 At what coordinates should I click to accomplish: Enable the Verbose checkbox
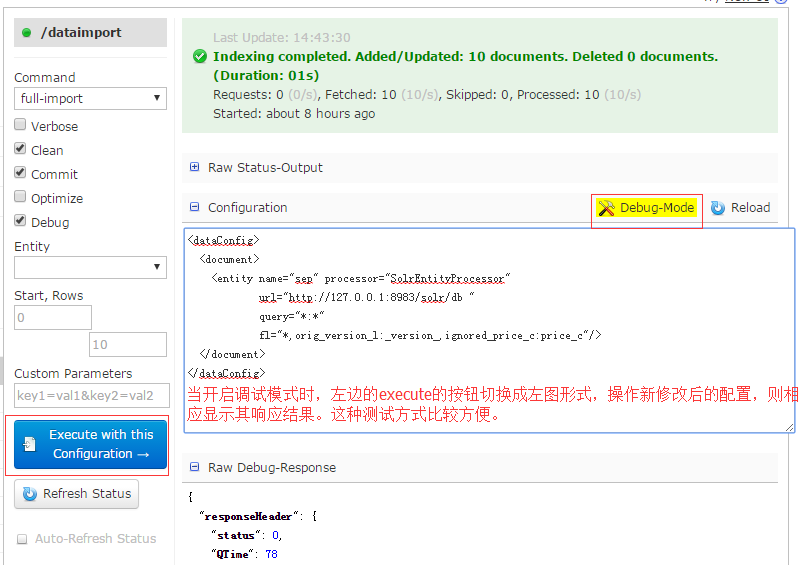tap(20, 125)
